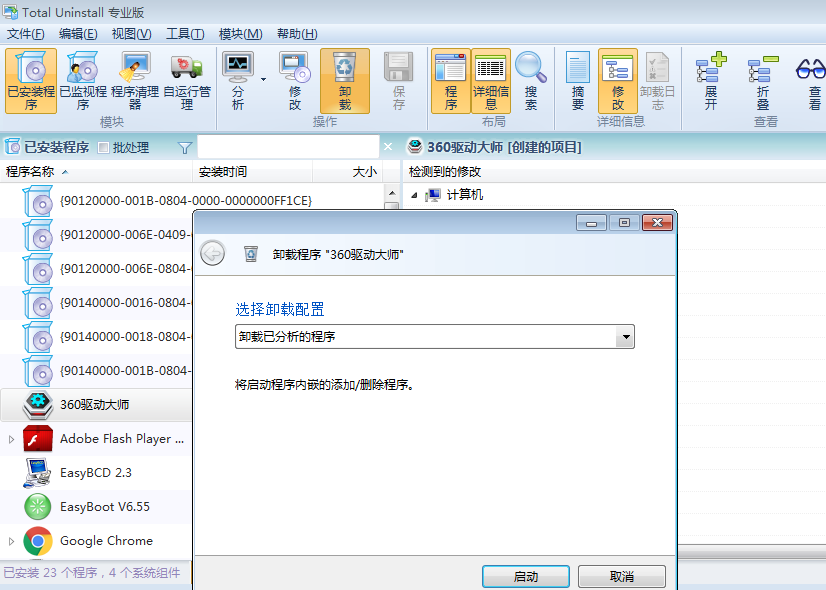
Task: Open the 搜索 magnifier tool
Action: [530, 80]
